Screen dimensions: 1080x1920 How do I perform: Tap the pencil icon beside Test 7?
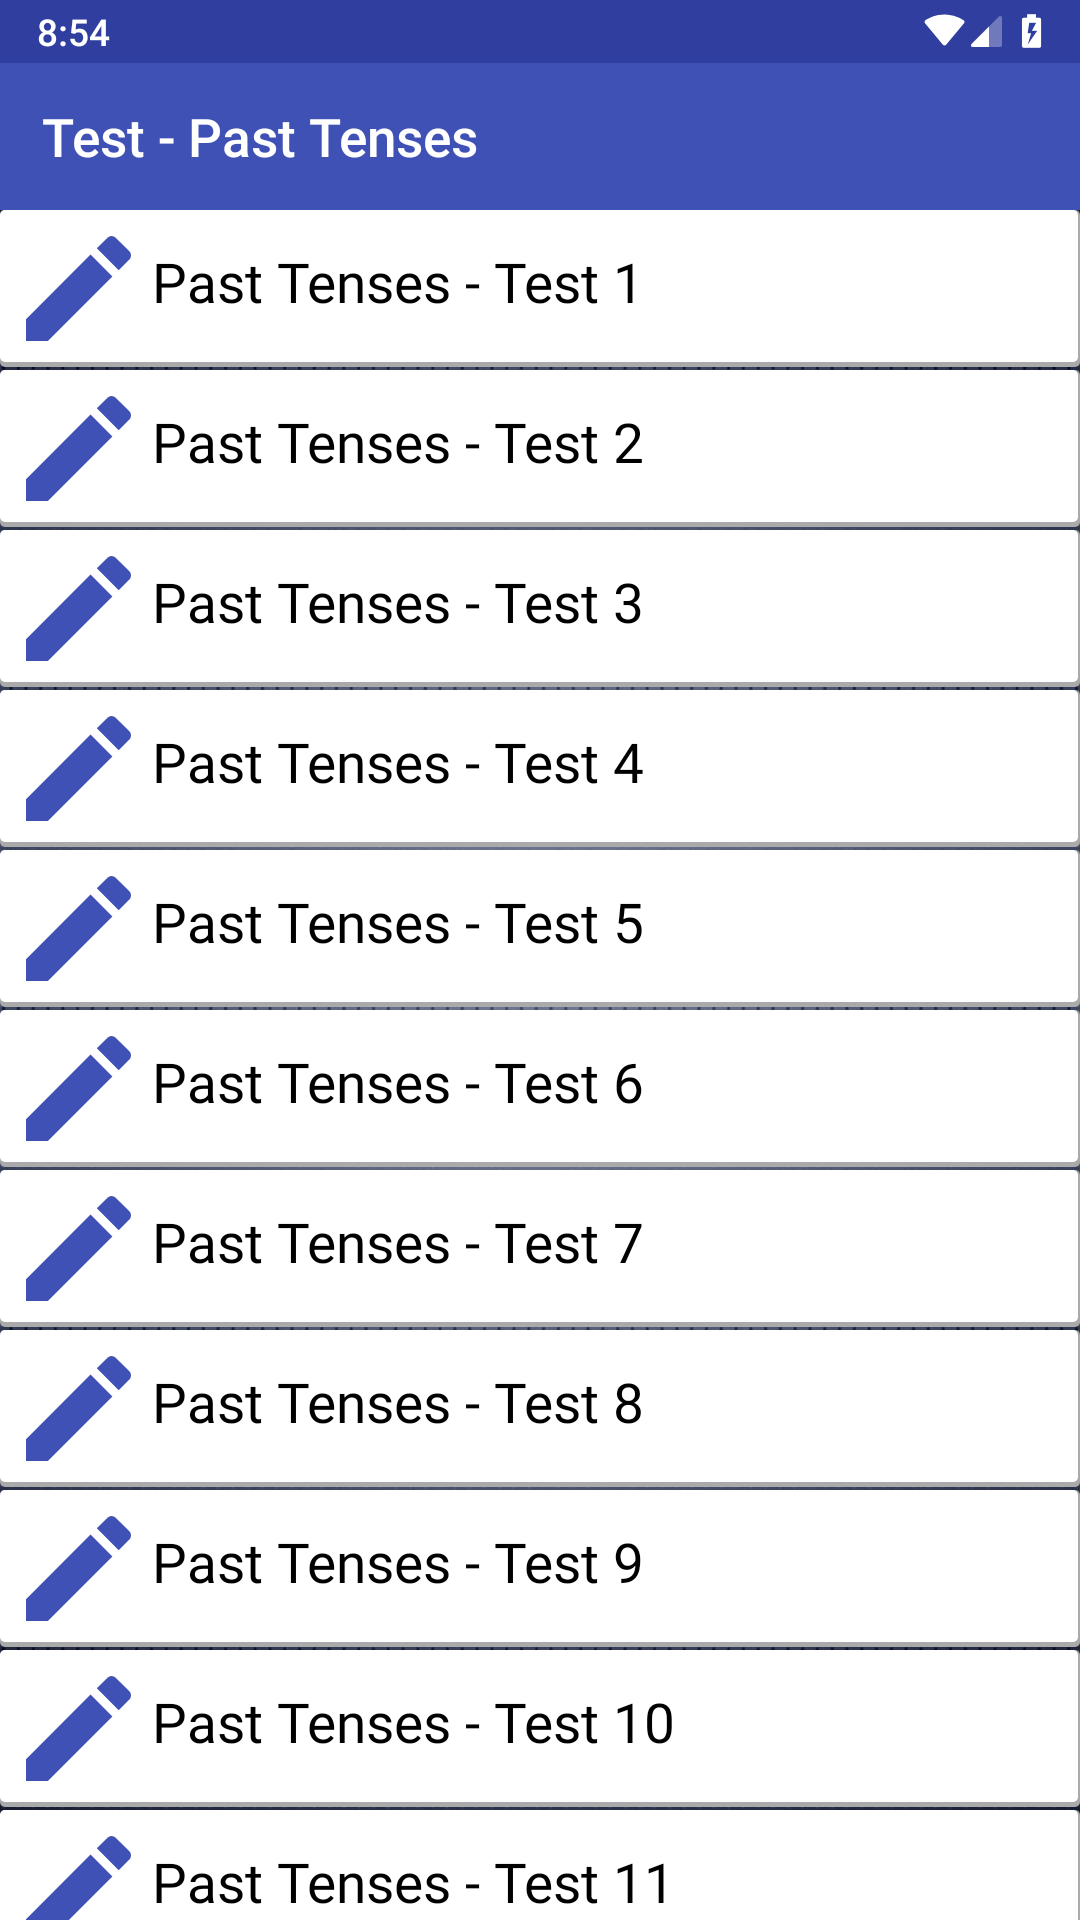[x=78, y=1248]
